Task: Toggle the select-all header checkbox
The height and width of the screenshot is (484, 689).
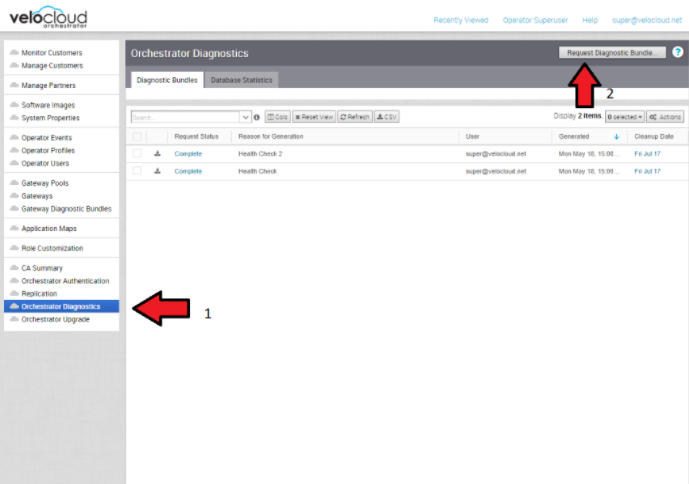Action: pos(137,136)
